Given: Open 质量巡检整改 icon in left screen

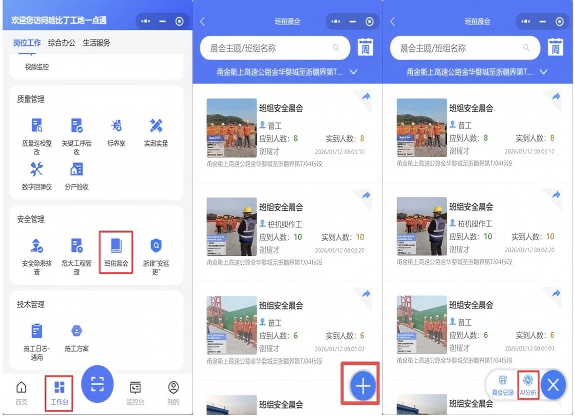Looking at the screenshot, I should tap(37, 125).
